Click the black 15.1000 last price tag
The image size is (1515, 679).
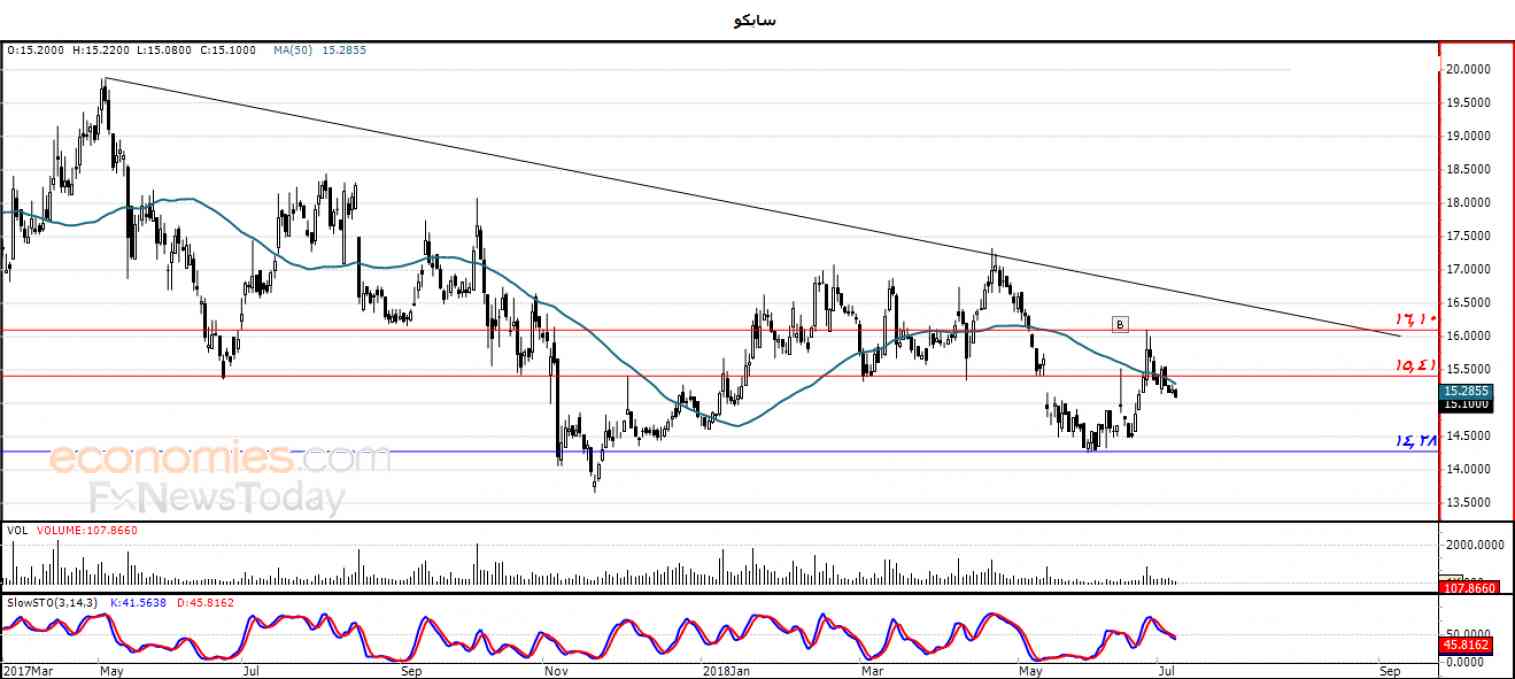click(x=1467, y=405)
